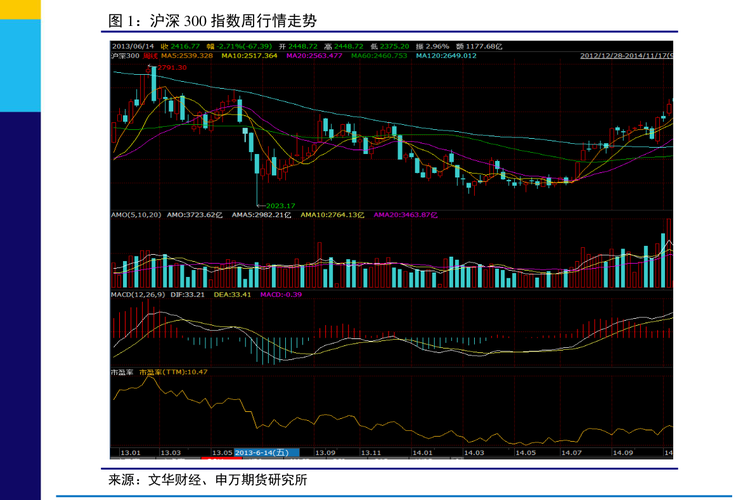755x500 pixels.
Task: Click the 市盈率(TTM) value label
Action: [173, 372]
